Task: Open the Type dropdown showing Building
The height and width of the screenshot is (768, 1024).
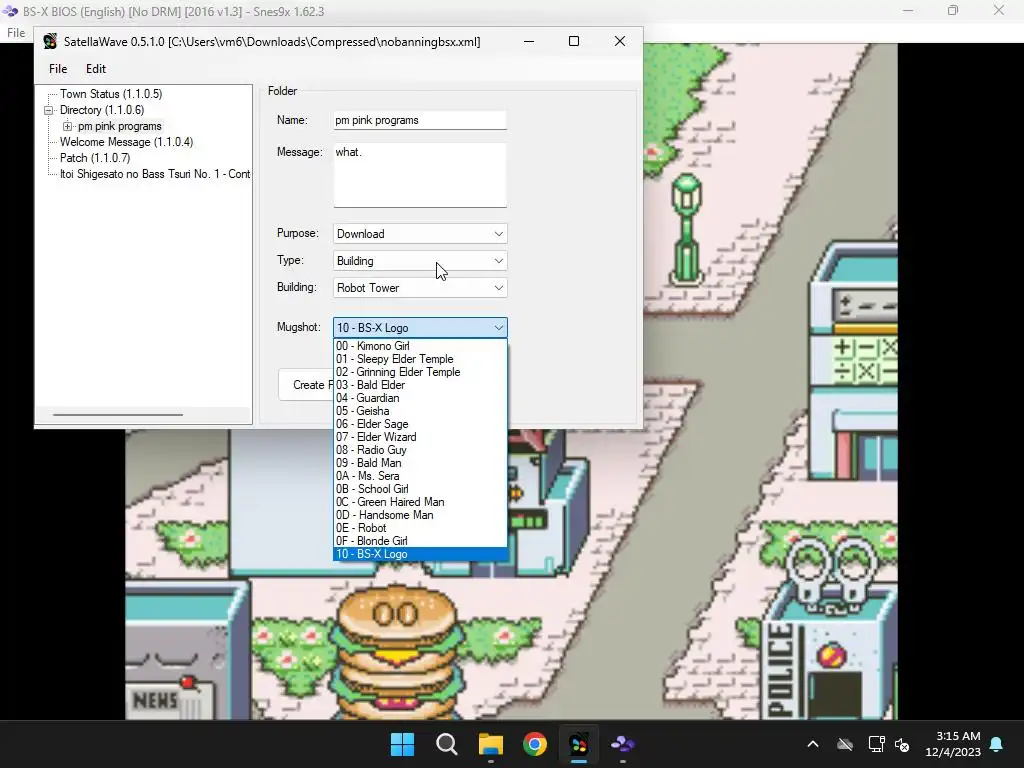Action: (420, 261)
